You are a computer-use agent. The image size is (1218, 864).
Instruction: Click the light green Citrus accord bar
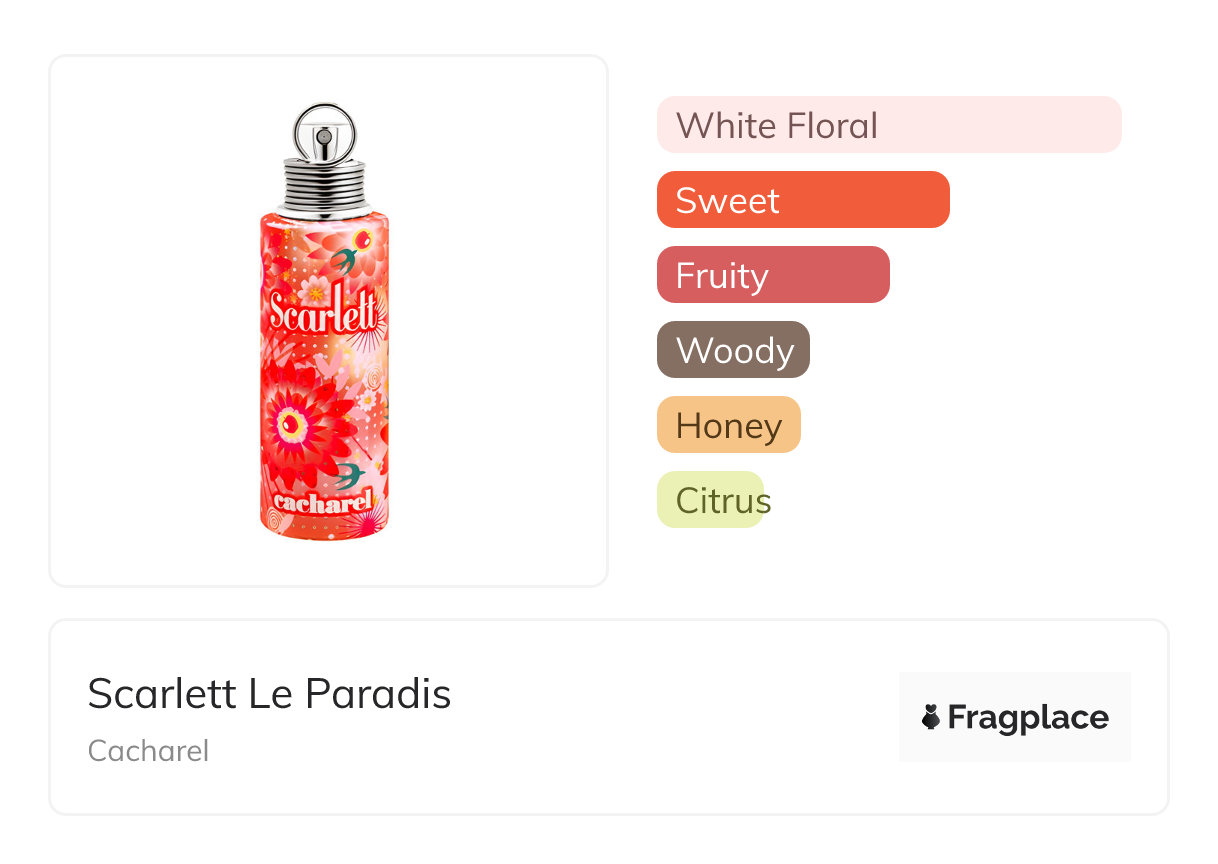point(711,500)
